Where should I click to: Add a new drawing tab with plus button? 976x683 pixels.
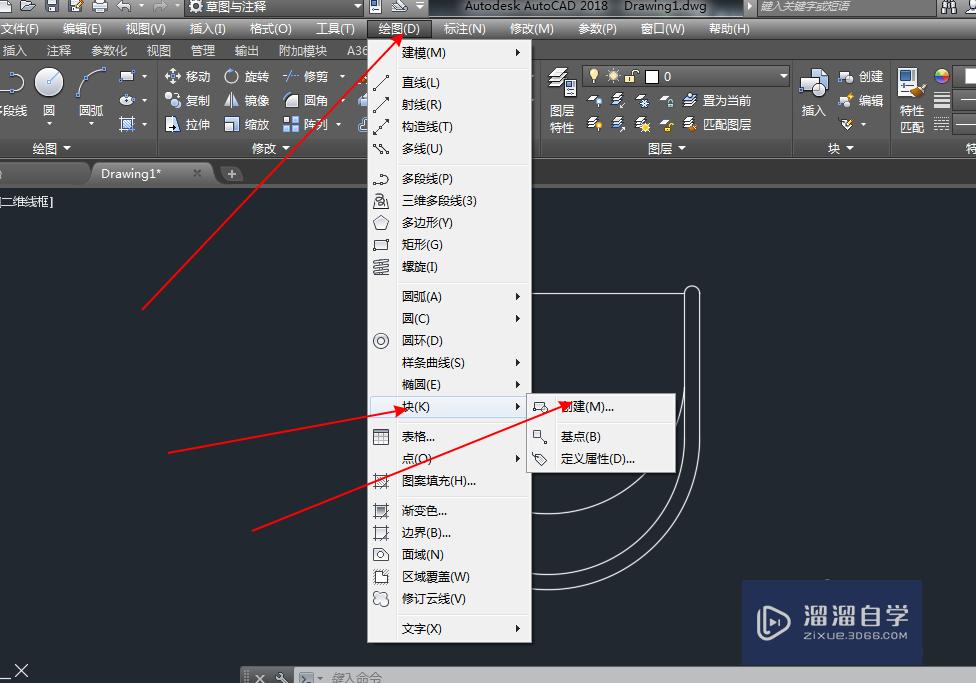click(232, 174)
